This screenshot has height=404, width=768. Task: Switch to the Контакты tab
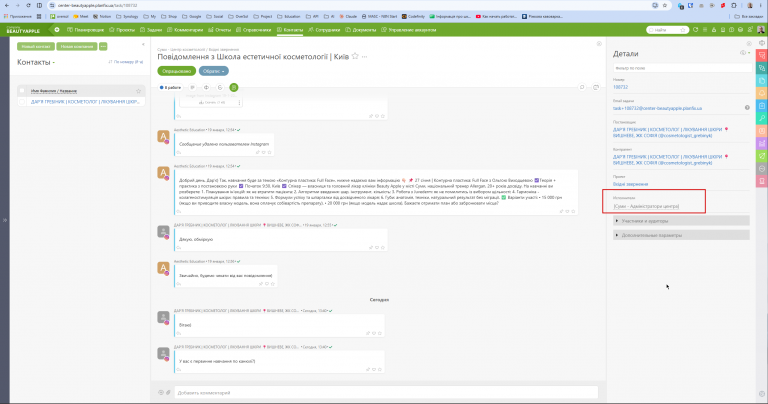[x=290, y=30]
